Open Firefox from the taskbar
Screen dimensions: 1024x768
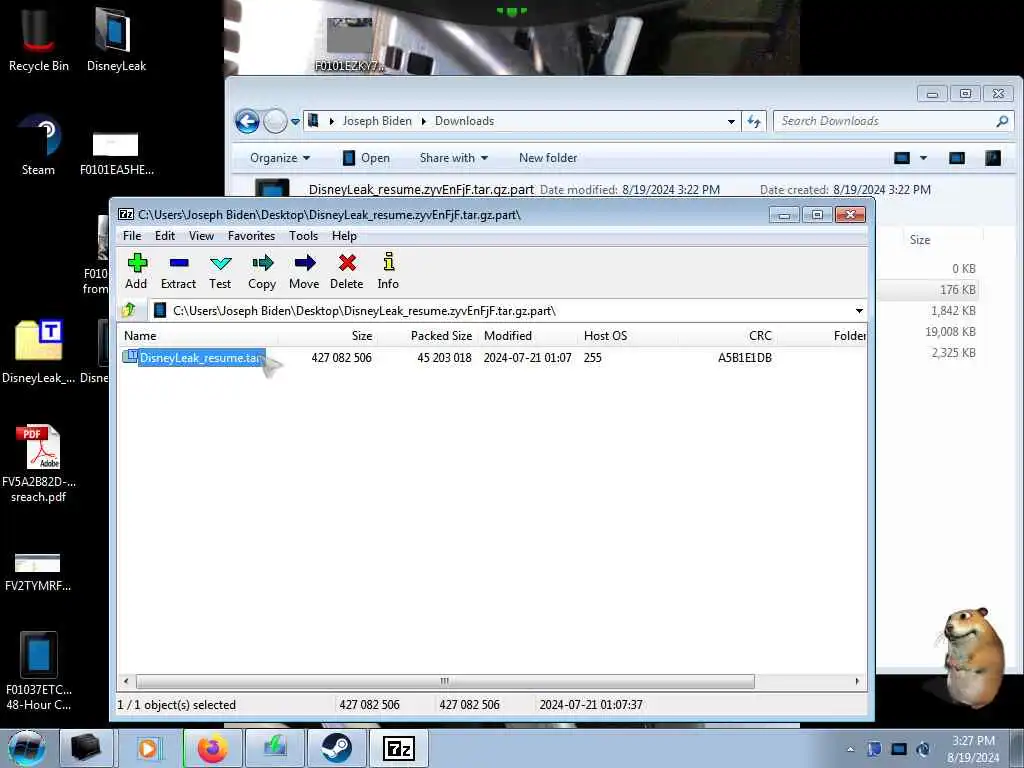(212, 748)
